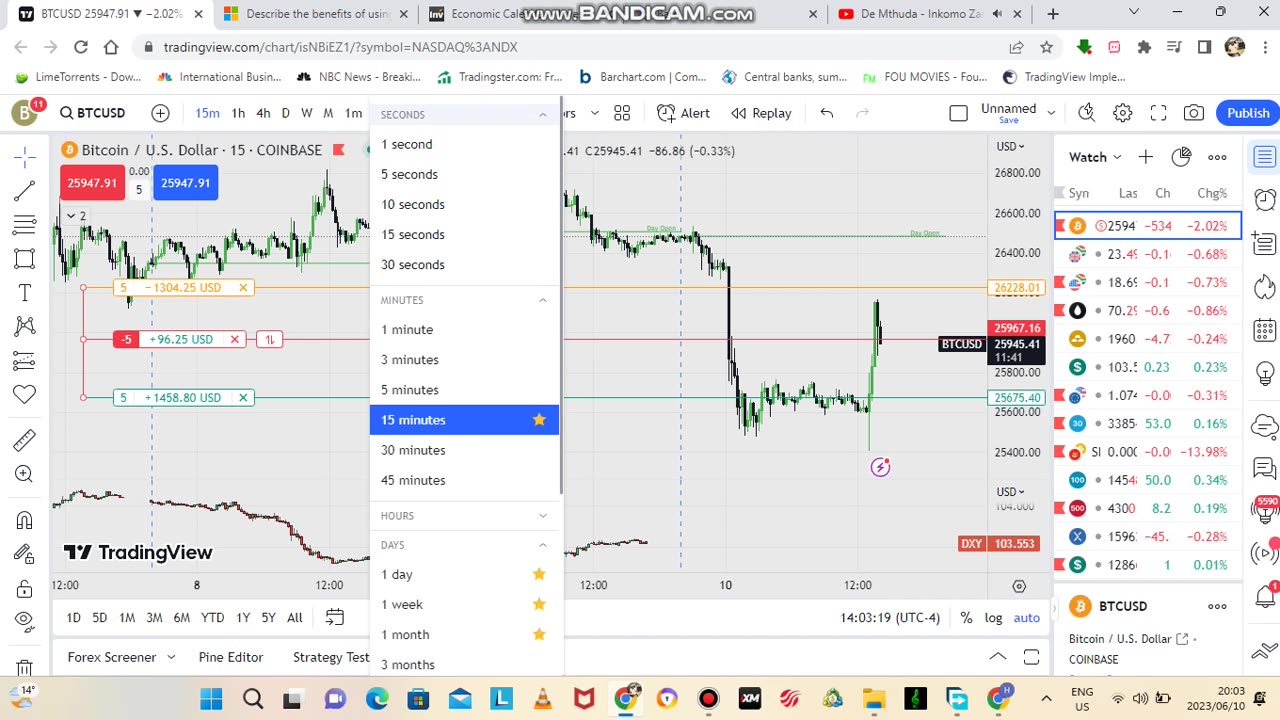The width and height of the screenshot is (1280, 720).
Task: Click the add symbol compare plus button
Action: click(160, 113)
